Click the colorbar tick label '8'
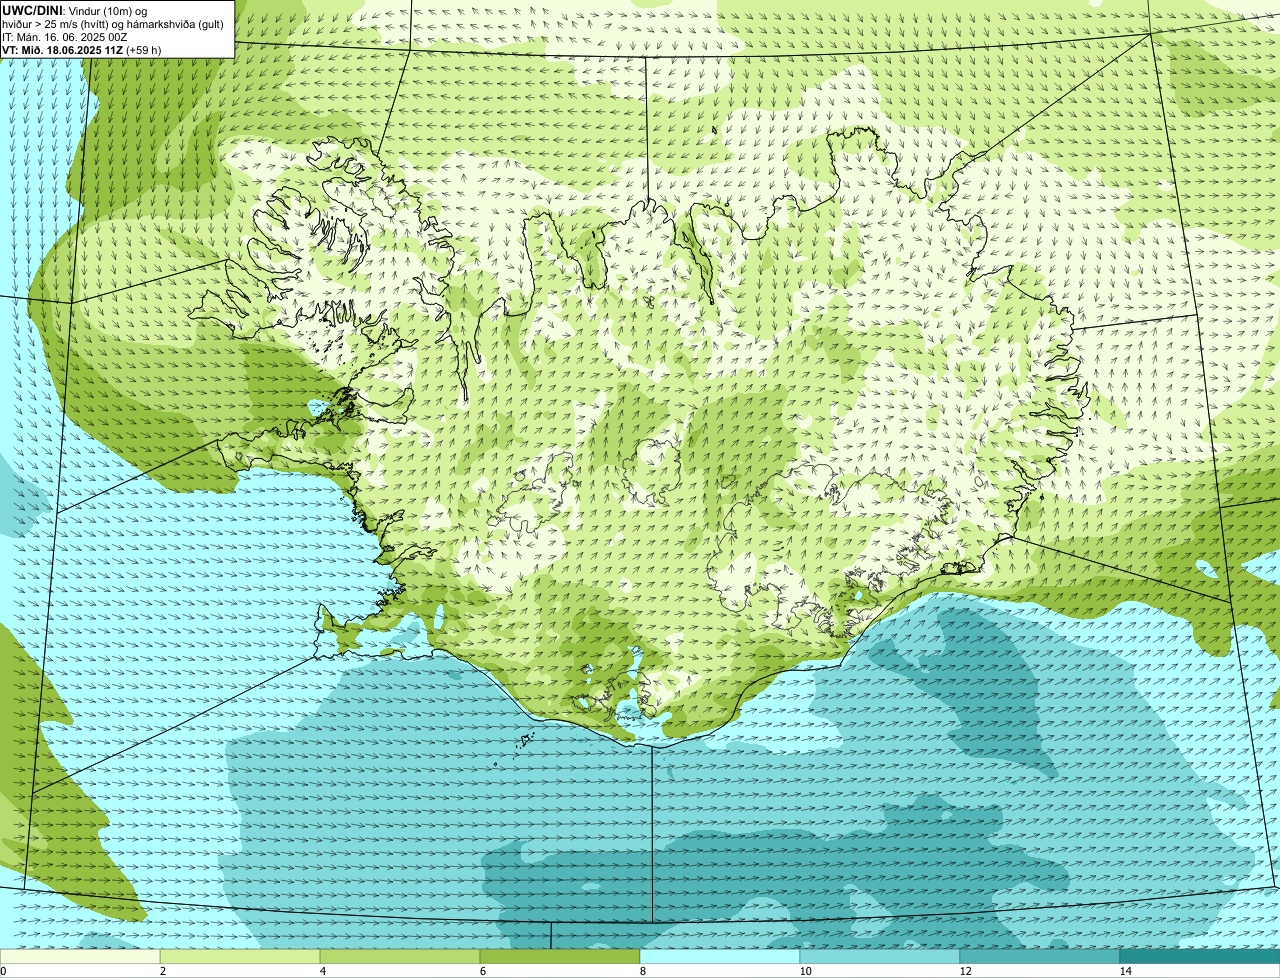The image size is (1280, 978). (642, 971)
